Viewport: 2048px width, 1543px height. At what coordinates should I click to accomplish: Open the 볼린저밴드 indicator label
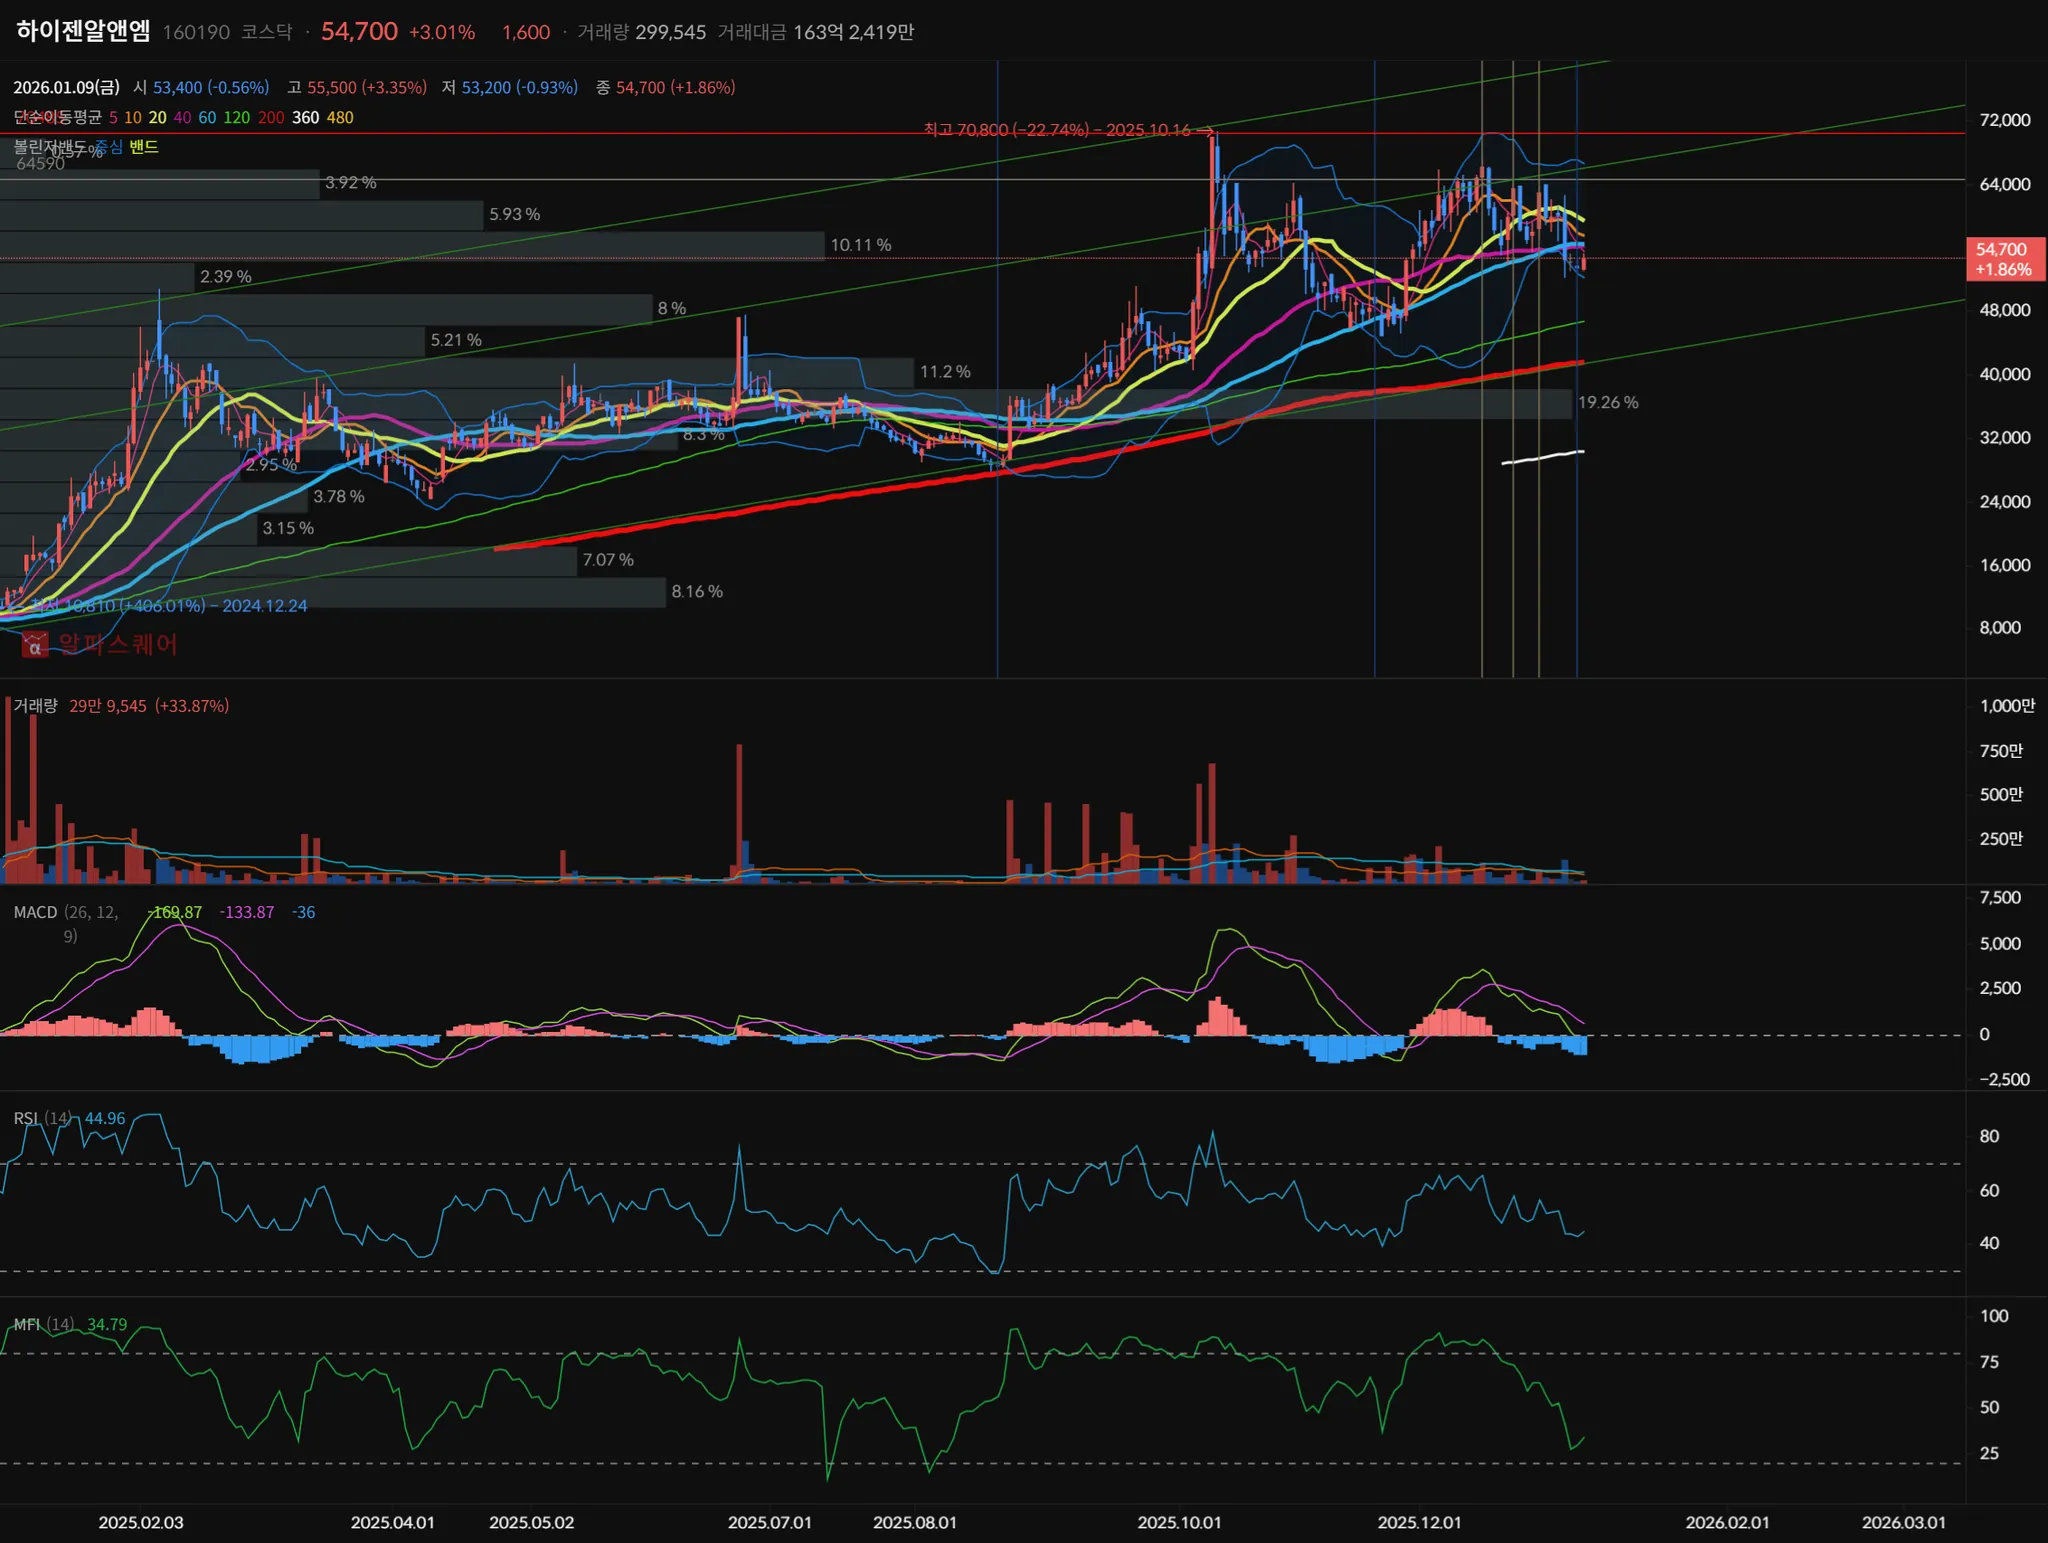pyautogui.click(x=49, y=147)
